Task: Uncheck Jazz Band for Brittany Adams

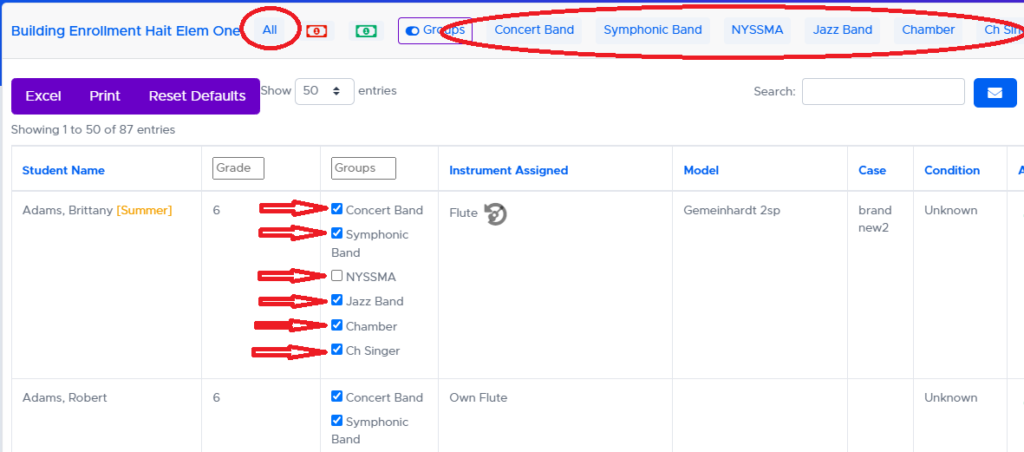Action: 337,301
